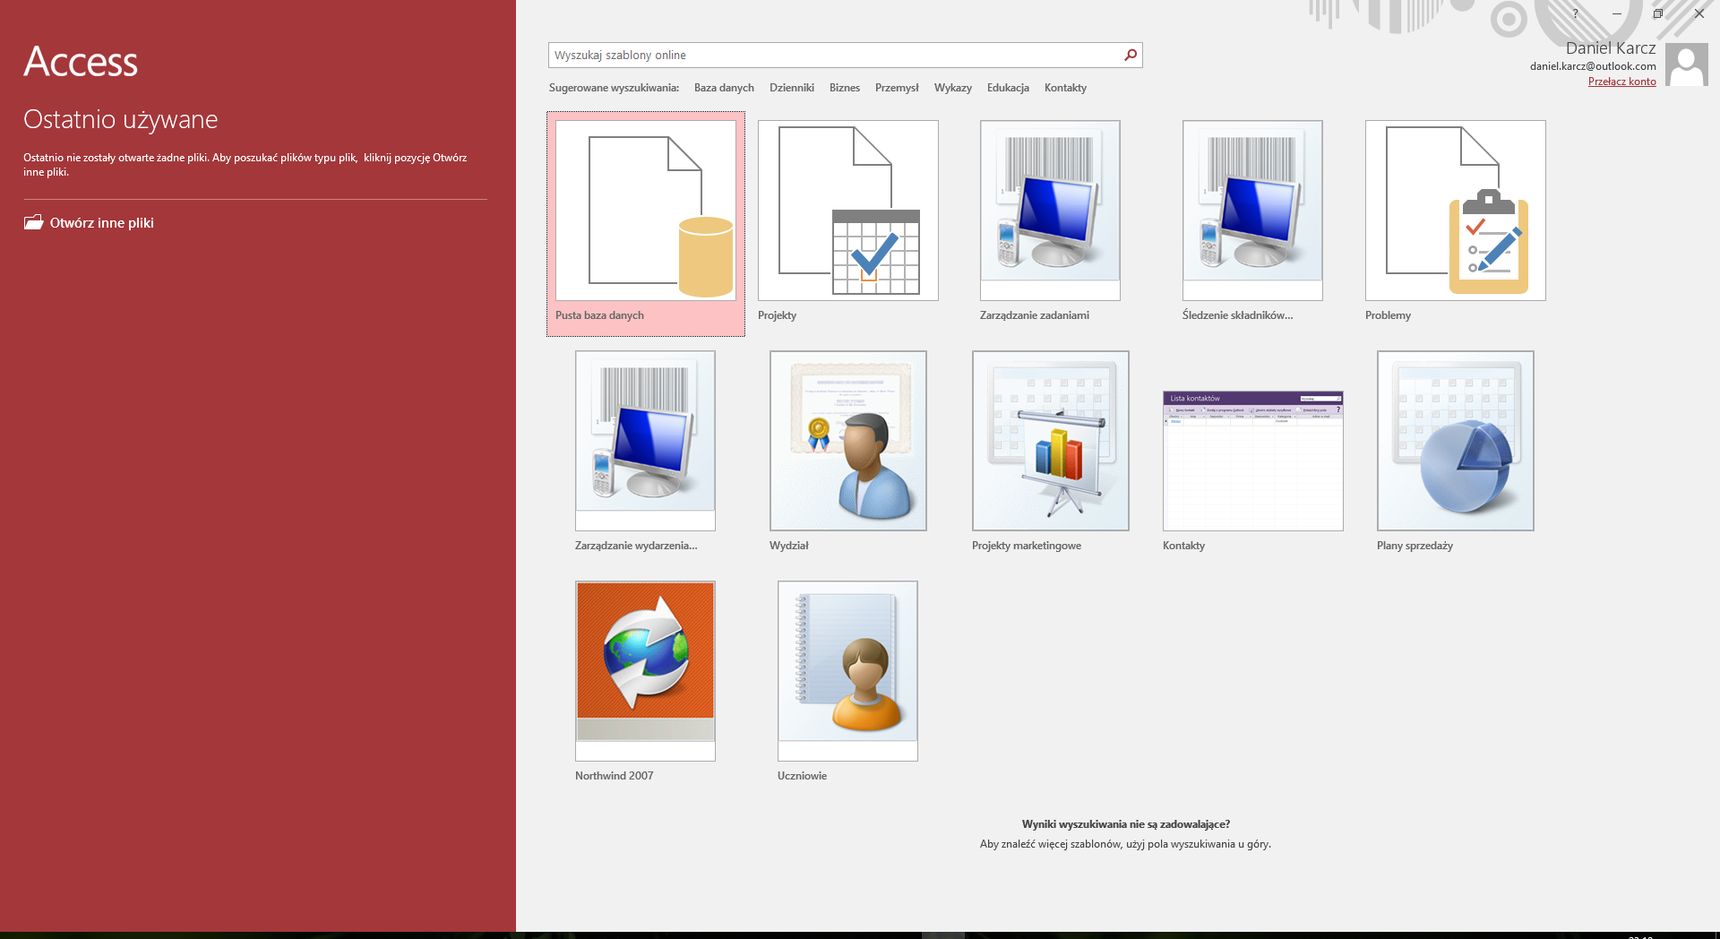Search suggested term Dzienniki
1720x939 pixels.
[792, 88]
